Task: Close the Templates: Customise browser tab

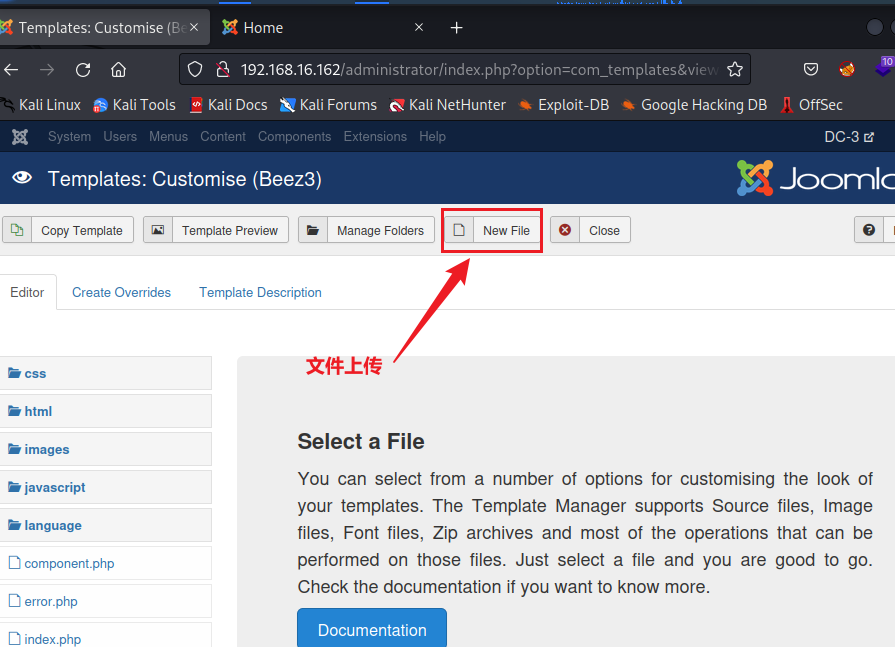Action: pyautogui.click(x=194, y=27)
